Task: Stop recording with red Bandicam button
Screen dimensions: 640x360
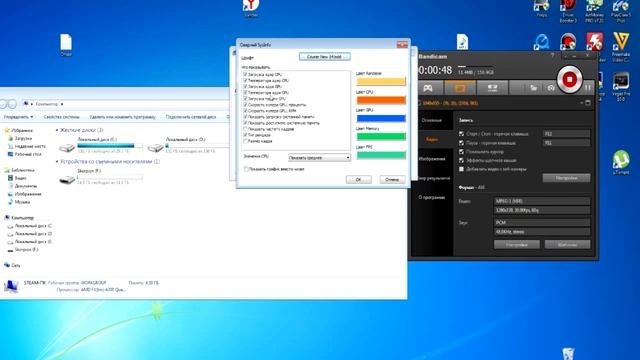Action: tap(569, 79)
